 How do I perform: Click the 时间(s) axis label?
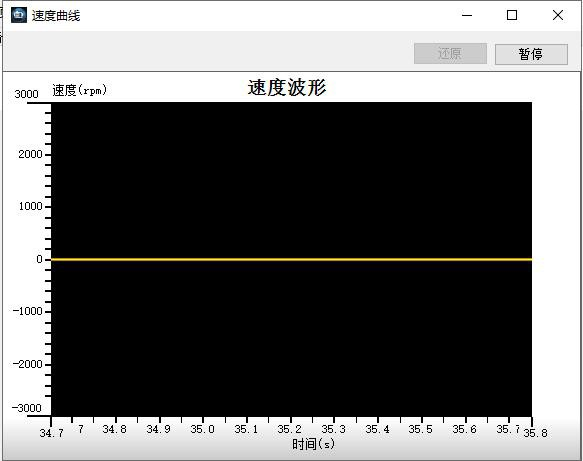(x=313, y=444)
